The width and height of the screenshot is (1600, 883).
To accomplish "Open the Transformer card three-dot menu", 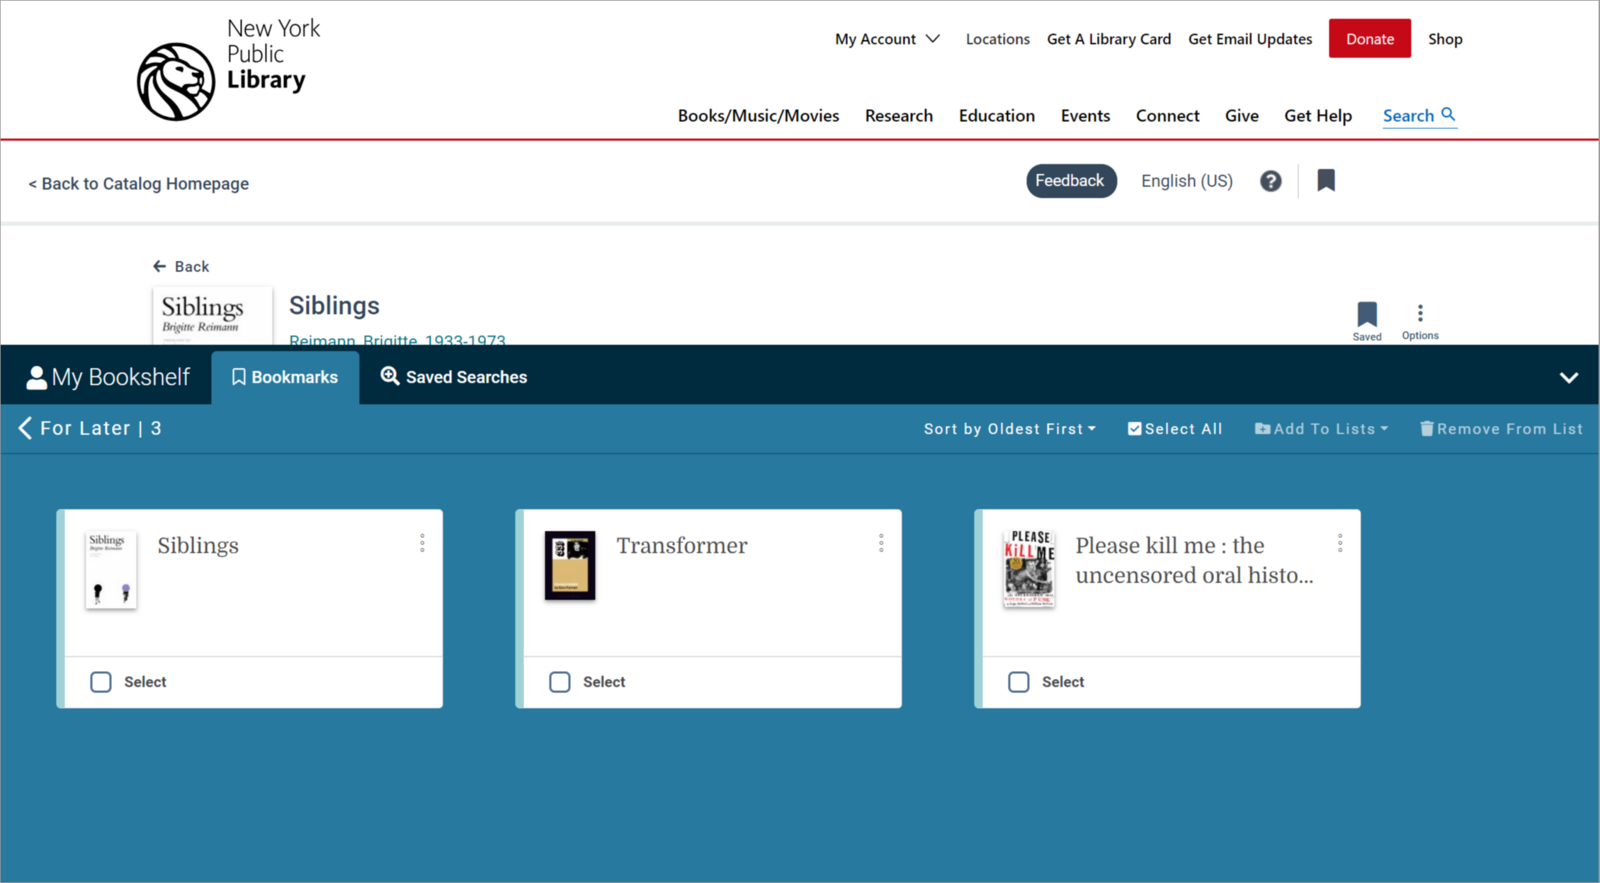I will coord(881,542).
